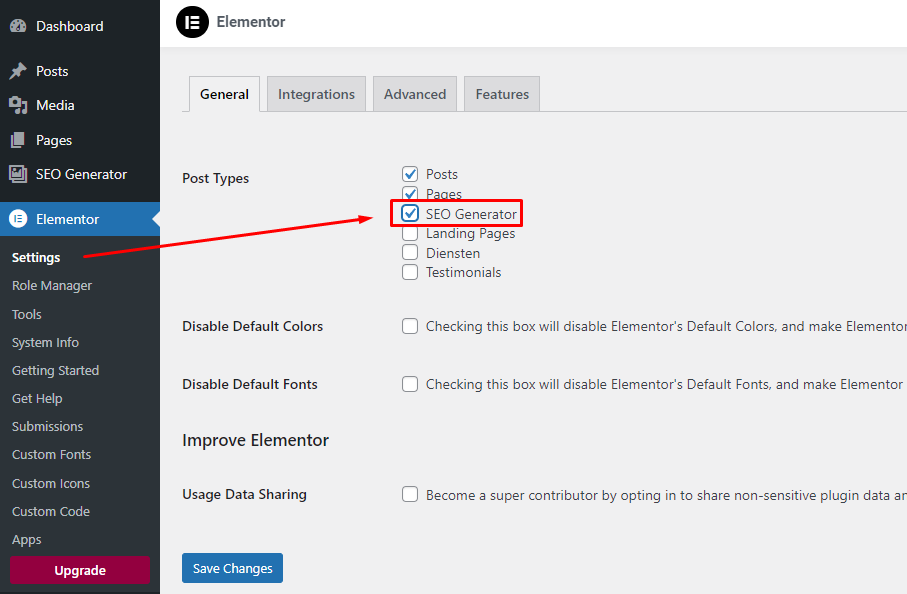The image size is (907, 594).
Task: Switch to the Integrations tab
Action: 316,94
